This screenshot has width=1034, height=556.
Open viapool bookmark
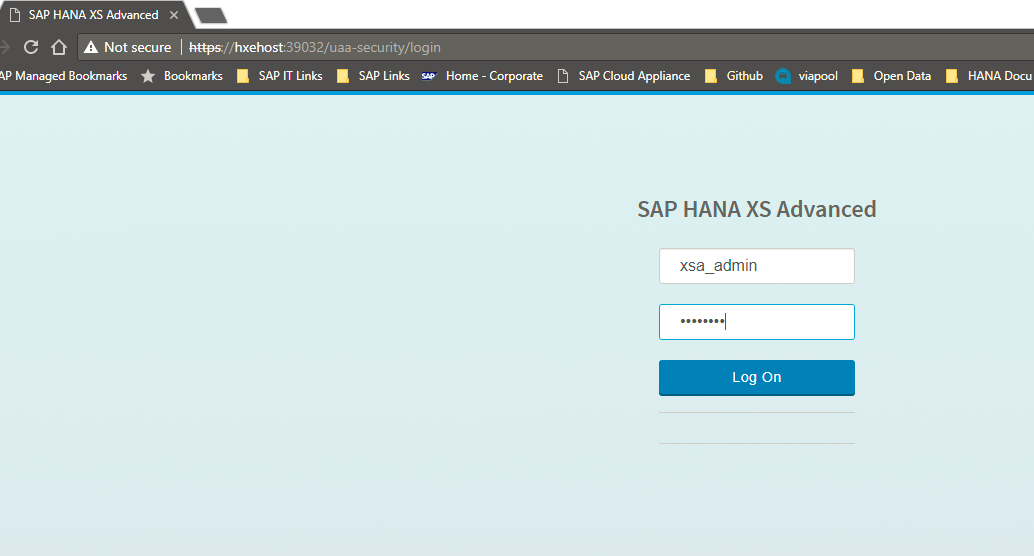(807, 76)
